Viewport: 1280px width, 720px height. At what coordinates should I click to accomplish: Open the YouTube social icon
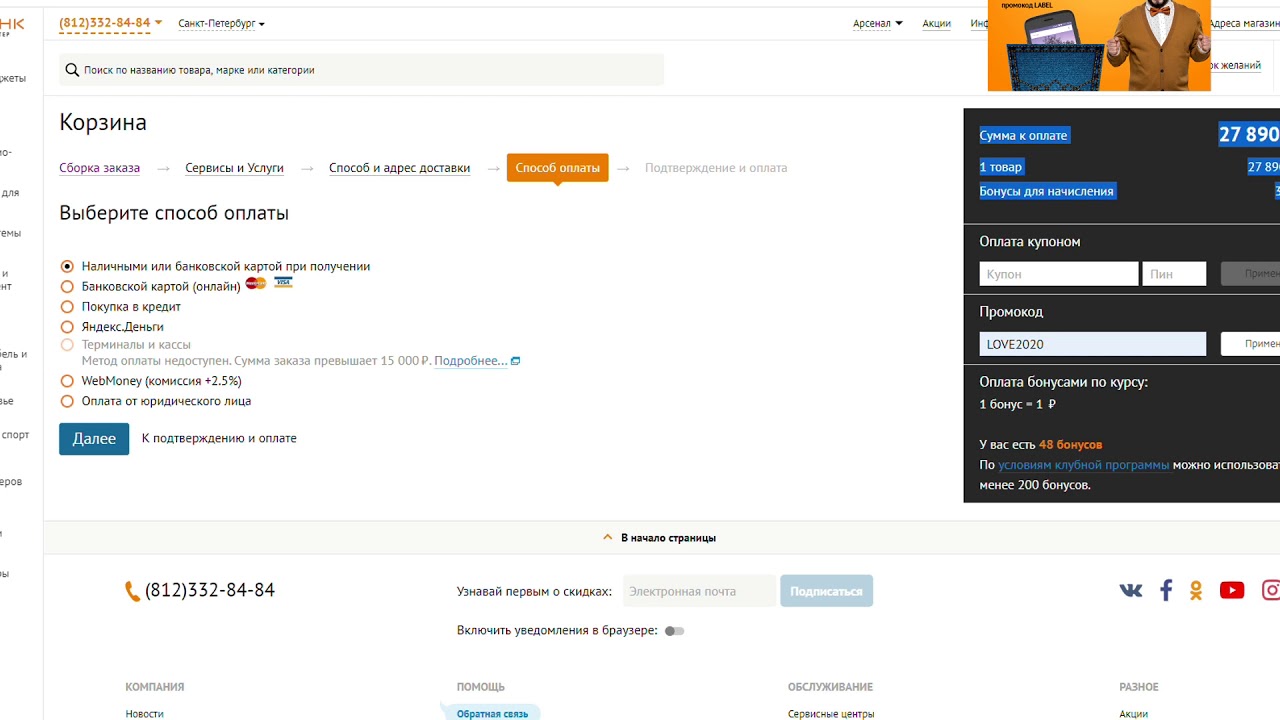(x=1232, y=590)
